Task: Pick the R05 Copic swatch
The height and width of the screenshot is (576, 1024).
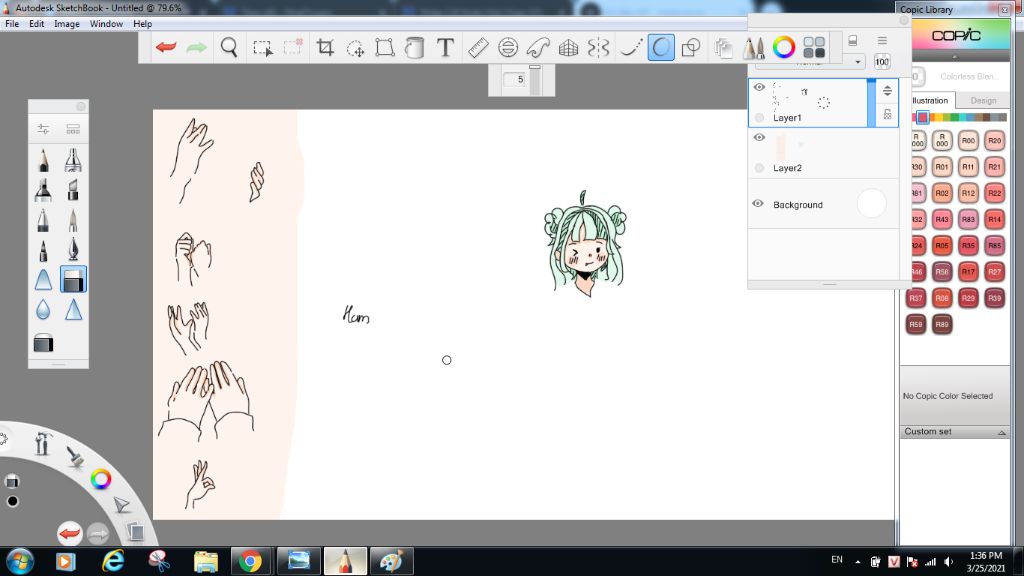Action: pyautogui.click(x=942, y=246)
